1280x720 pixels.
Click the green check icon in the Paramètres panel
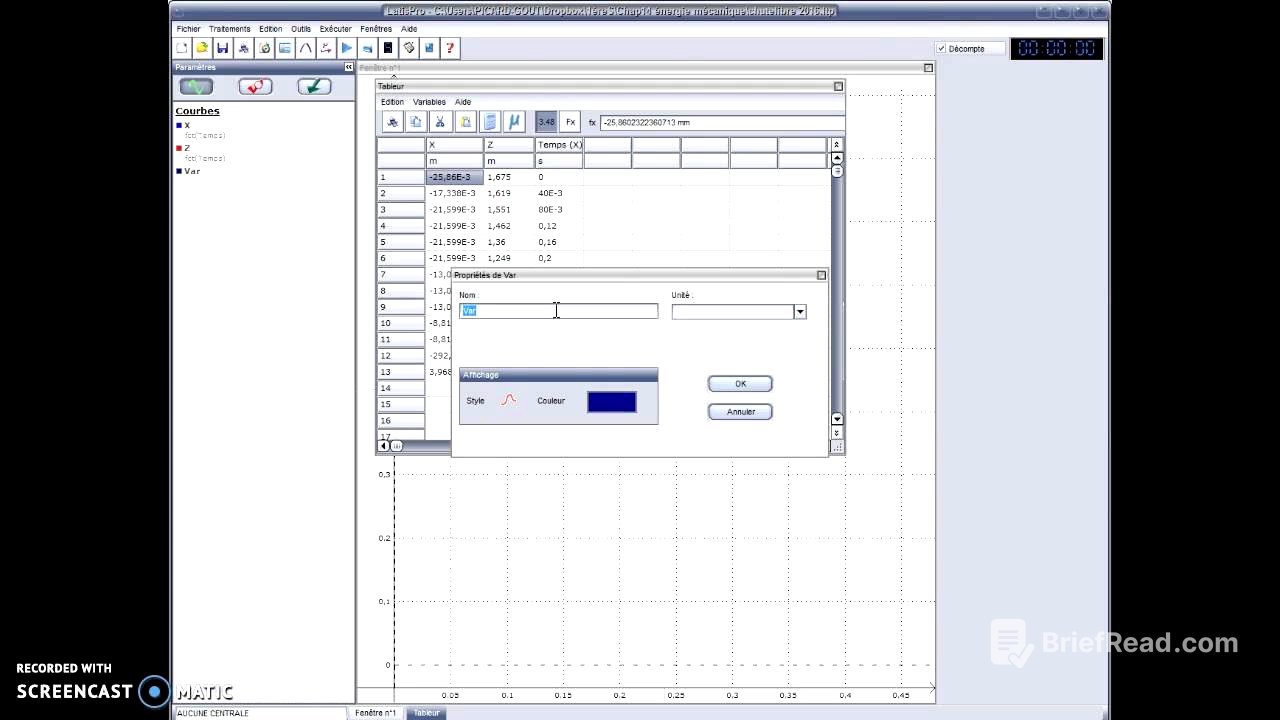tap(314, 87)
